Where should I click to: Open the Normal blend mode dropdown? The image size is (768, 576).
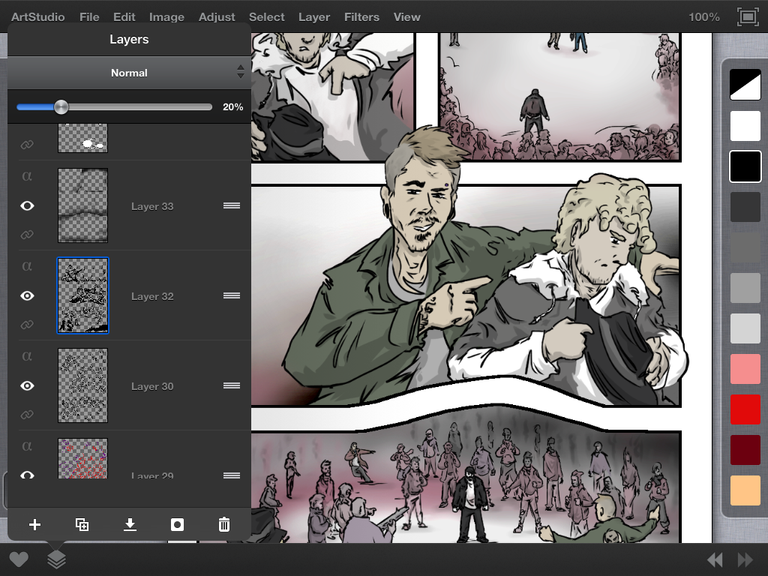pos(129,72)
